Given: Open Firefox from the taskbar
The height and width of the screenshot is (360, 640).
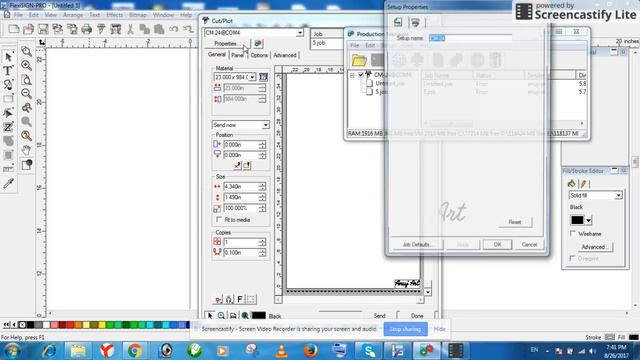Looking at the screenshot, I should point(311,351).
